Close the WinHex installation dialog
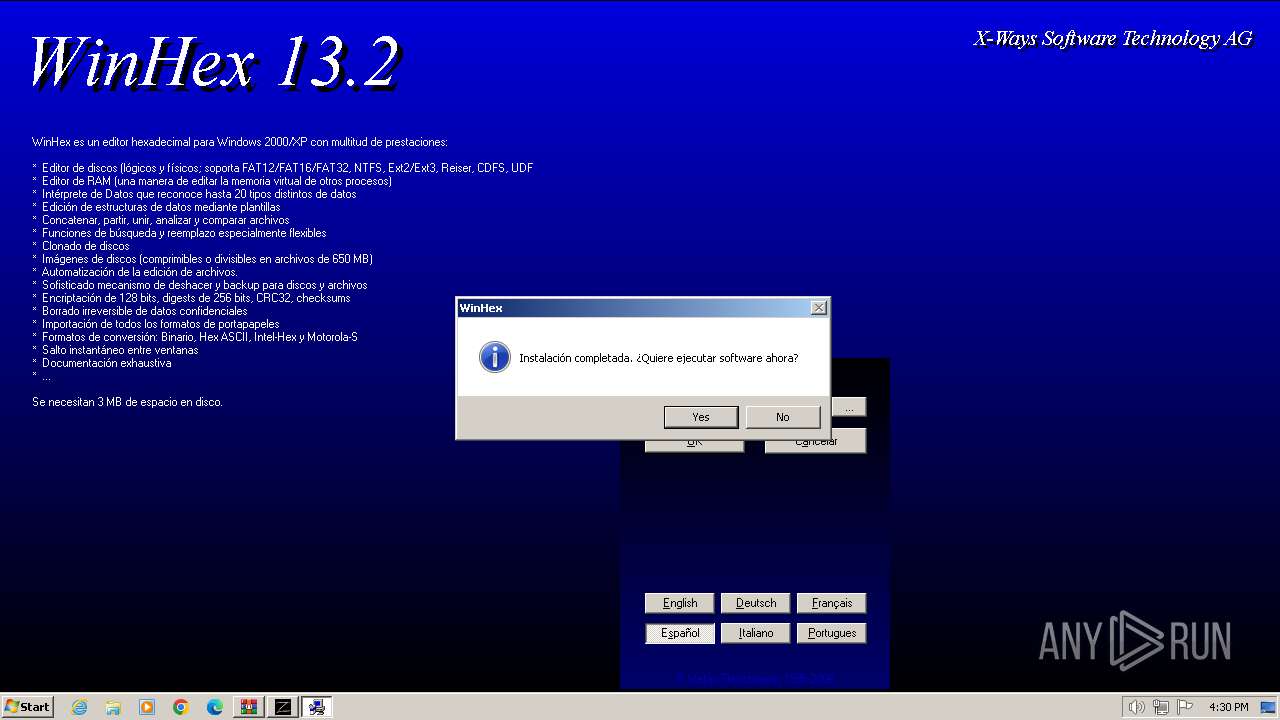 [x=819, y=308]
